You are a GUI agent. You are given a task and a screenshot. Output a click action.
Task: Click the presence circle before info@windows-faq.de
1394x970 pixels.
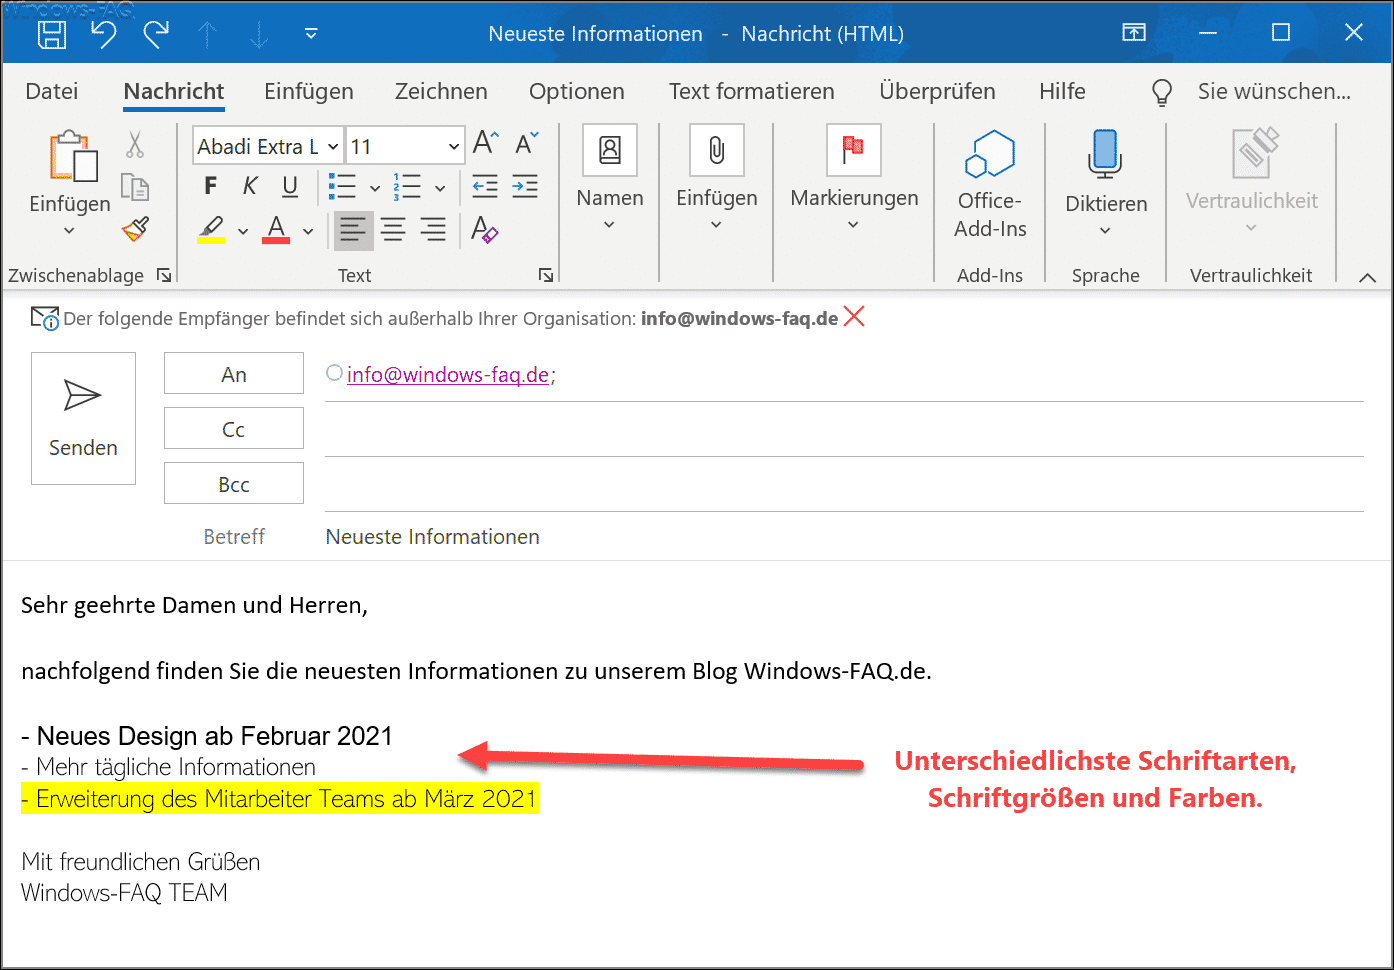(335, 373)
